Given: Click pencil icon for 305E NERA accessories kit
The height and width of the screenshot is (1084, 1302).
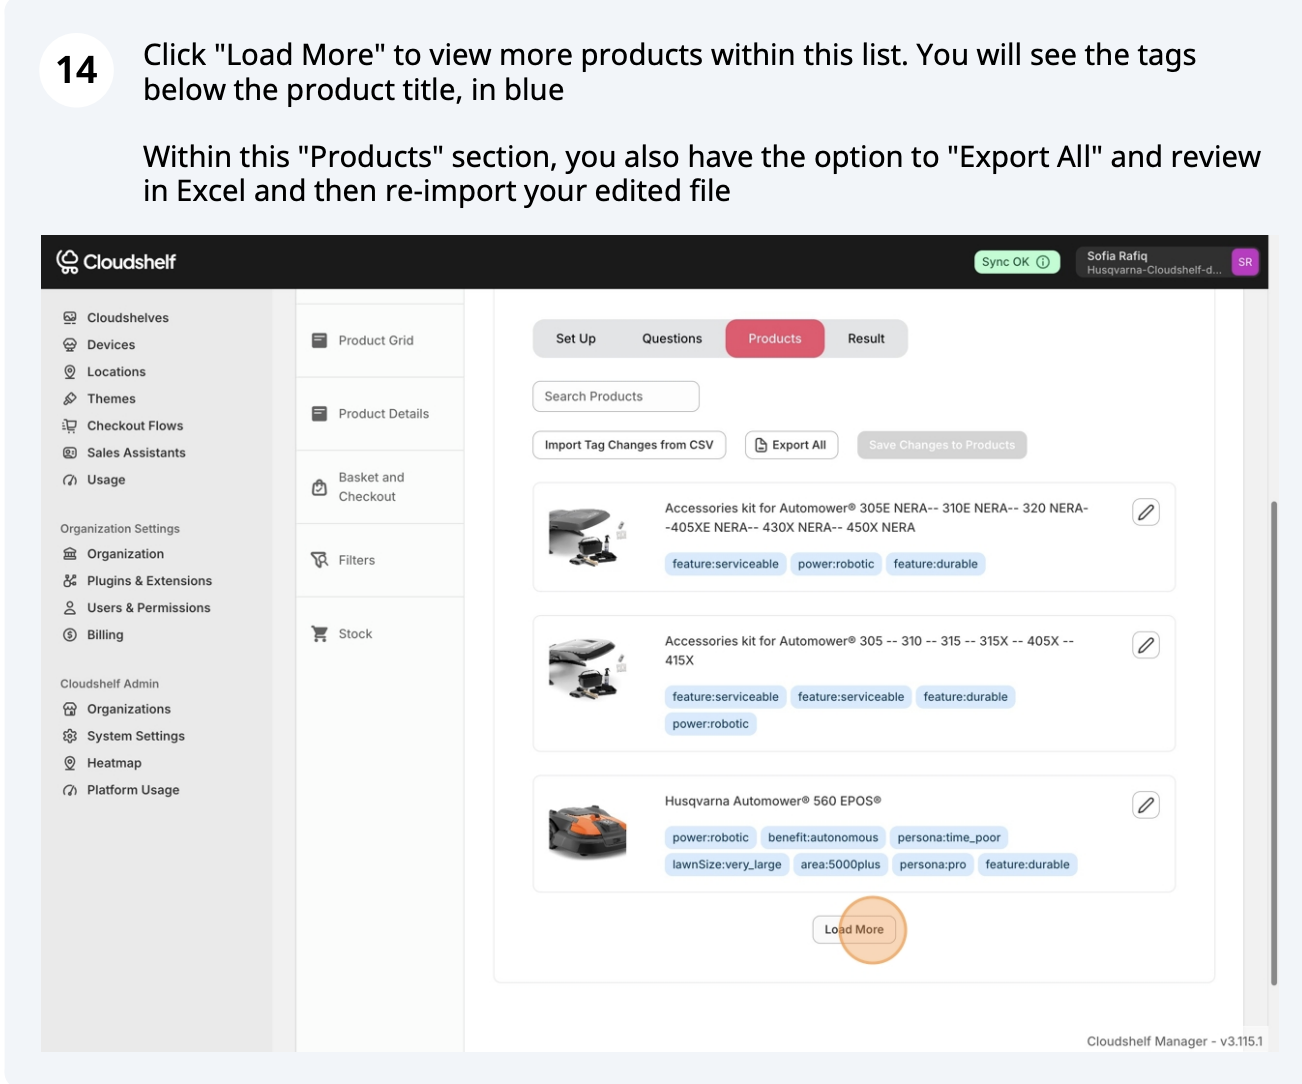Looking at the screenshot, I should pyautogui.click(x=1146, y=512).
